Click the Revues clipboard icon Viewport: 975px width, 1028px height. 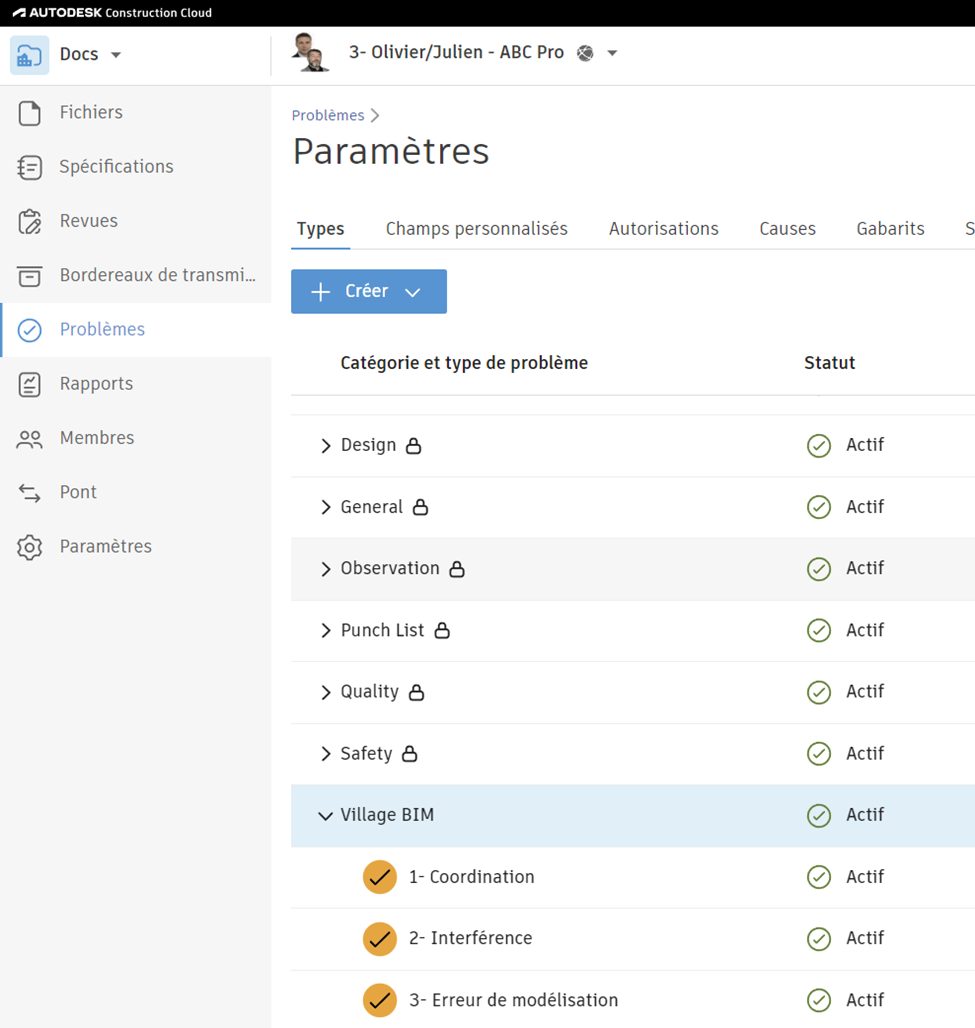(30, 222)
